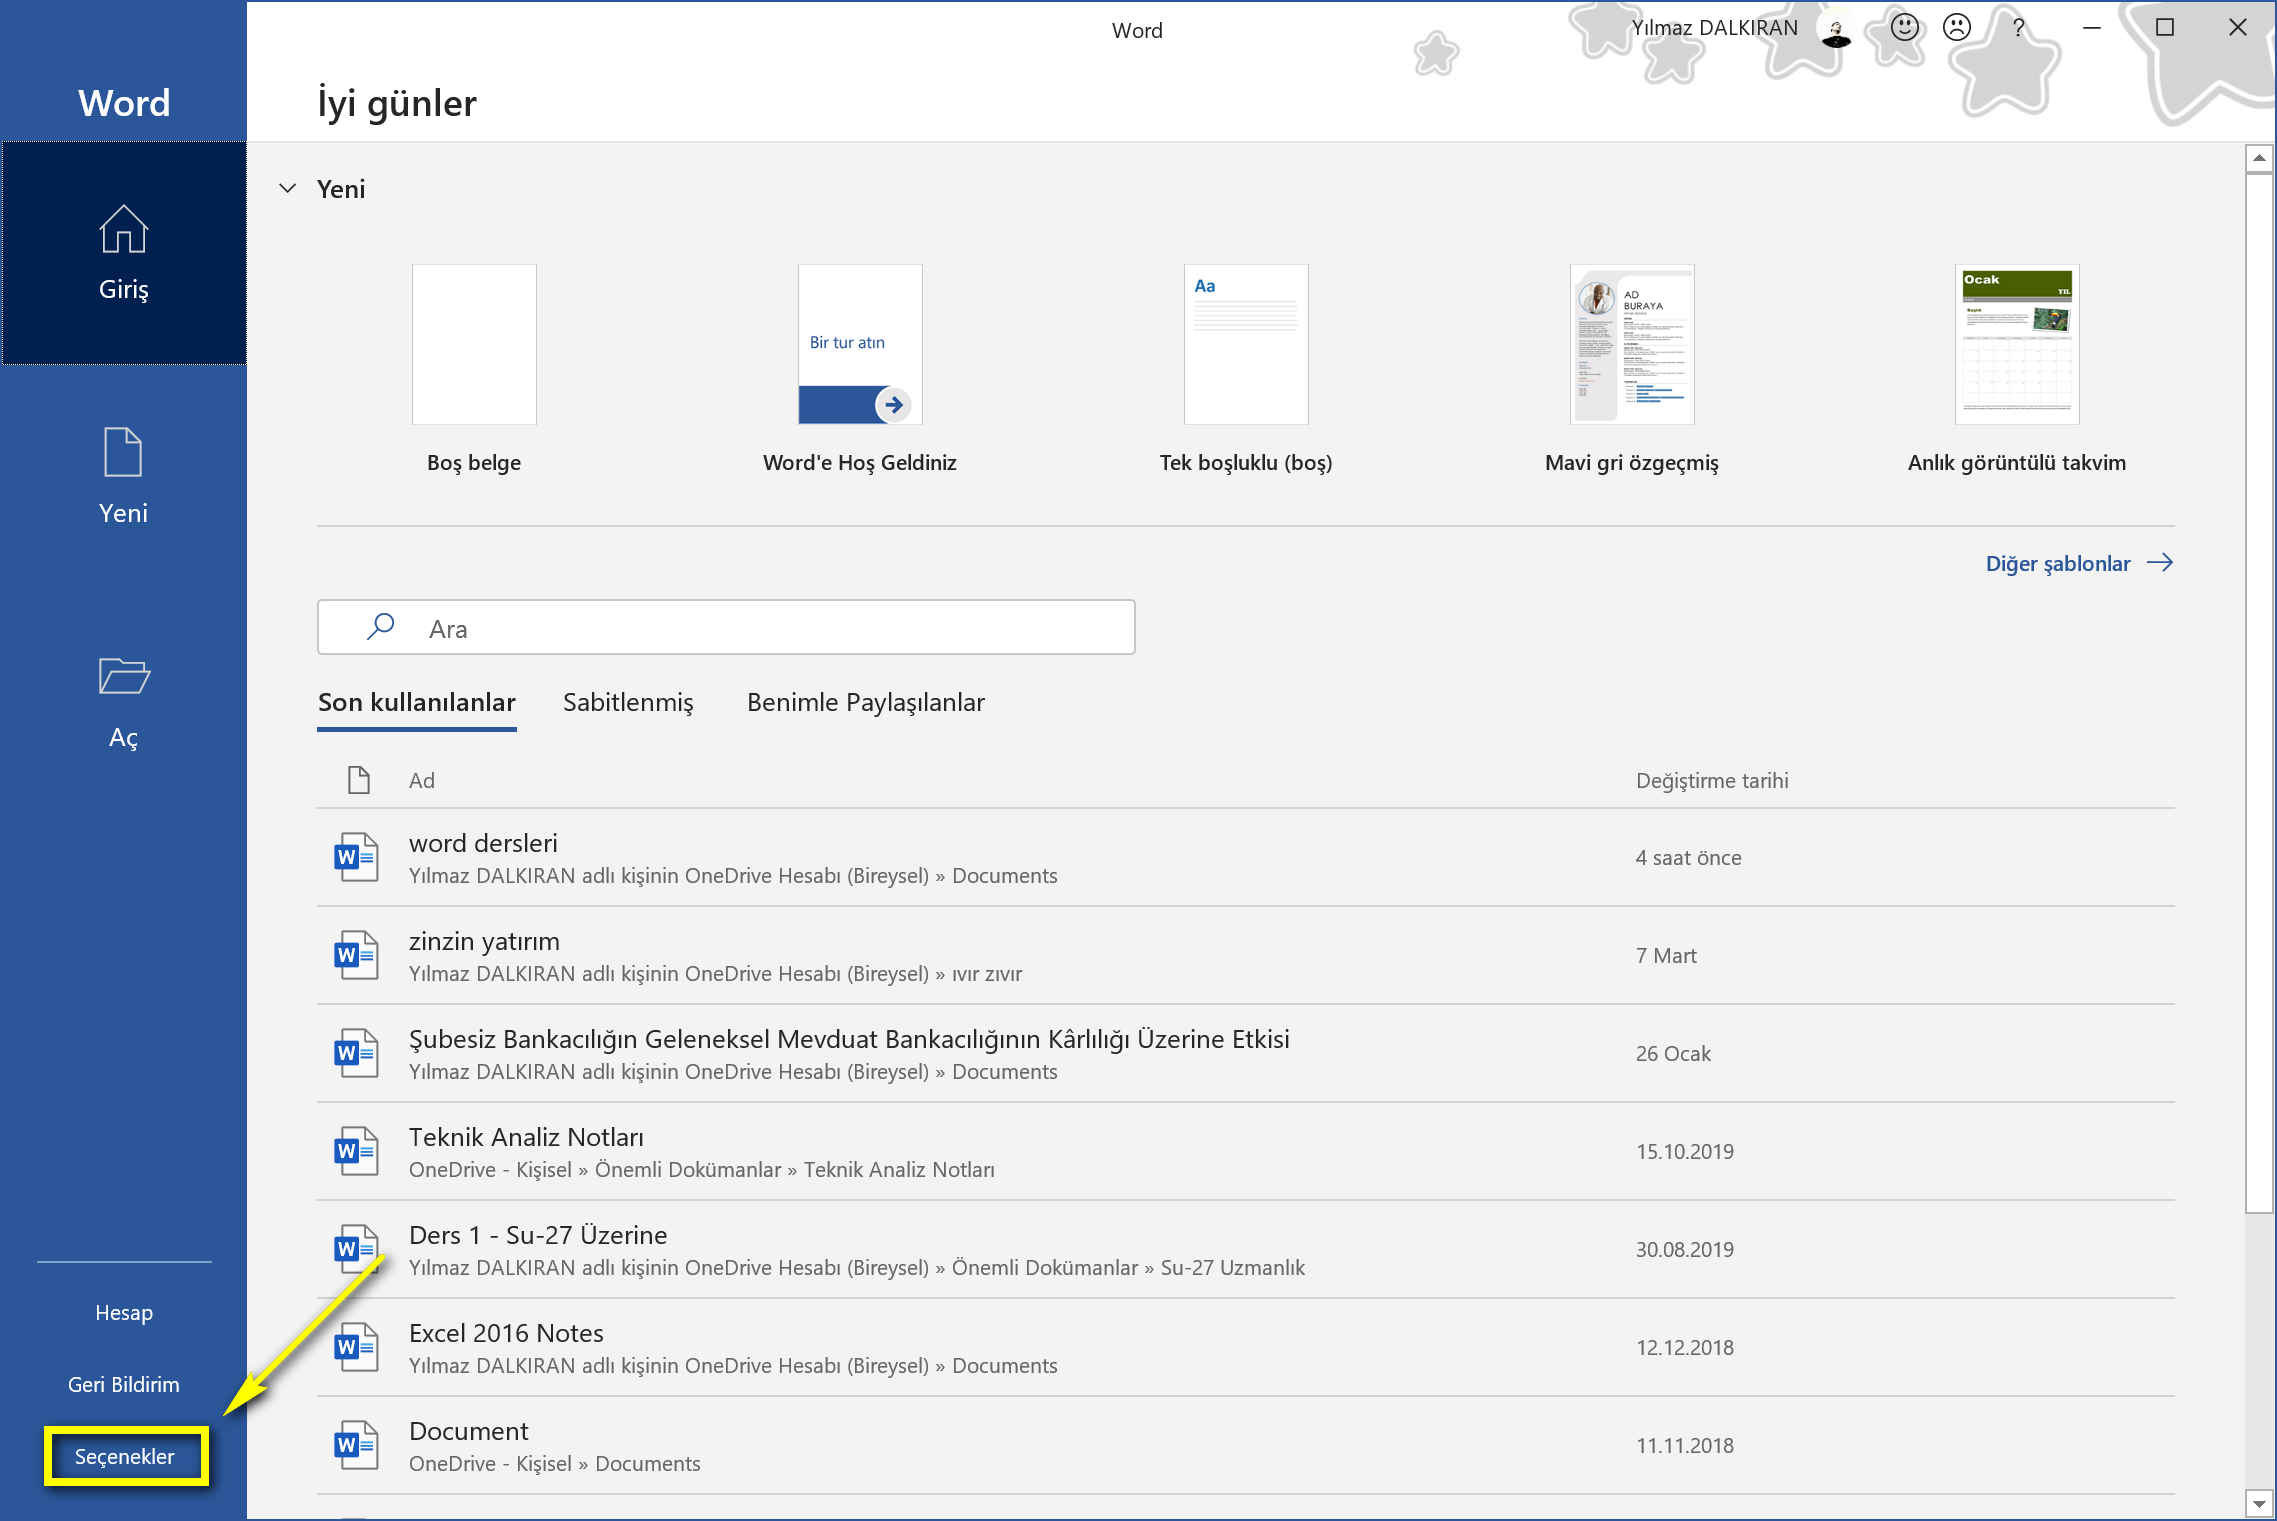Click the sad face feedback icon
The image size is (2277, 1521).
tap(1957, 27)
